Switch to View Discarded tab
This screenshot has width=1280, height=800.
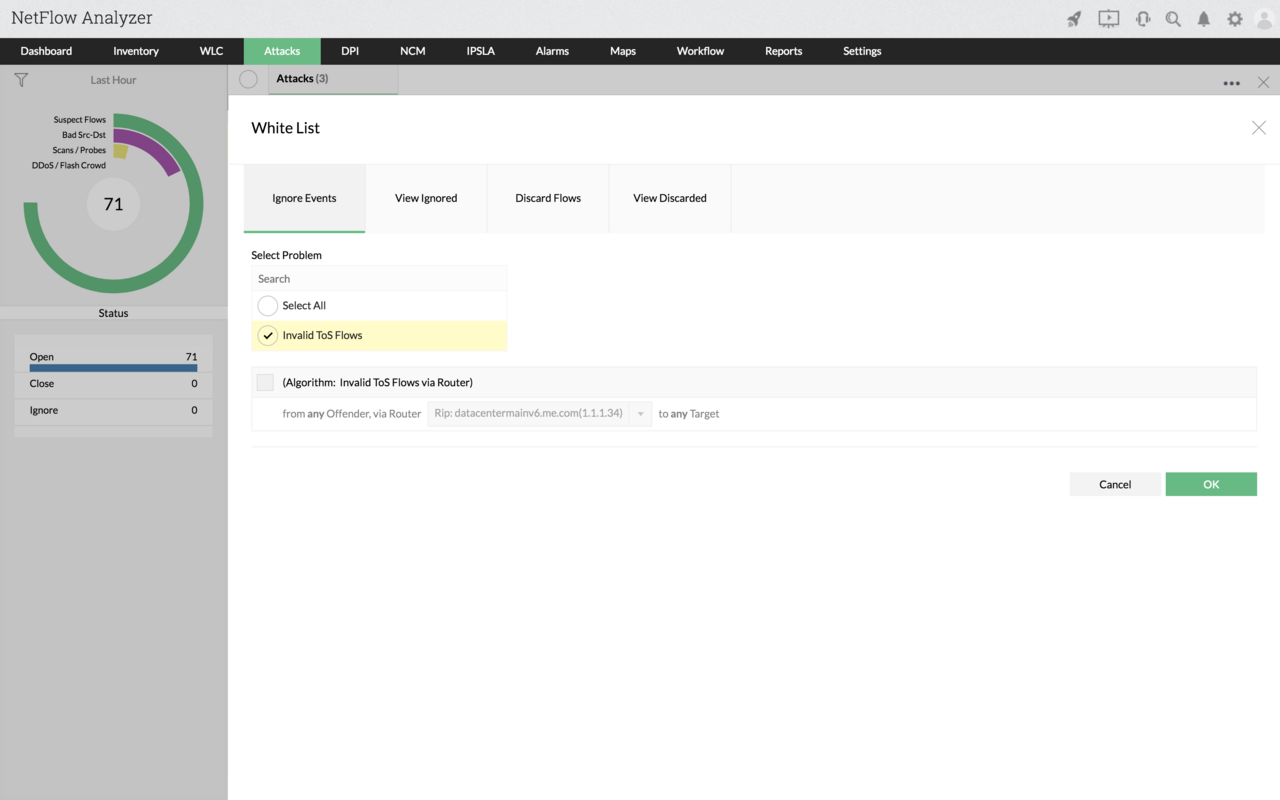coord(670,198)
